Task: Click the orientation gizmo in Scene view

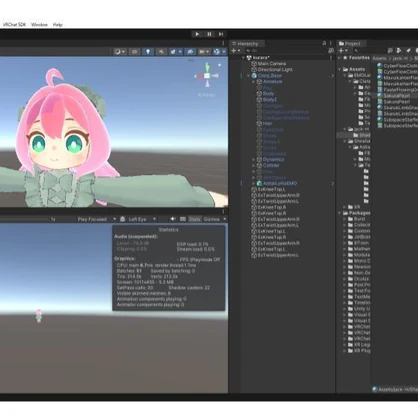Action: [x=207, y=76]
